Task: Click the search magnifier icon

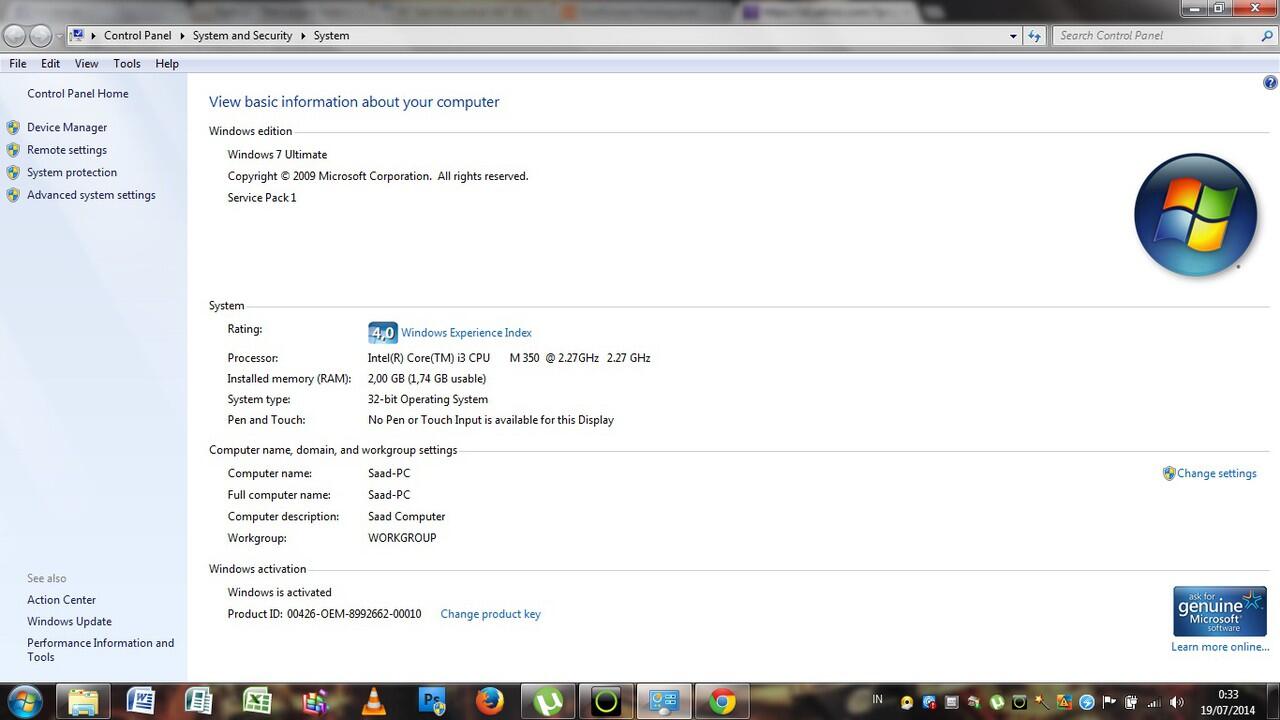Action: (1267, 35)
